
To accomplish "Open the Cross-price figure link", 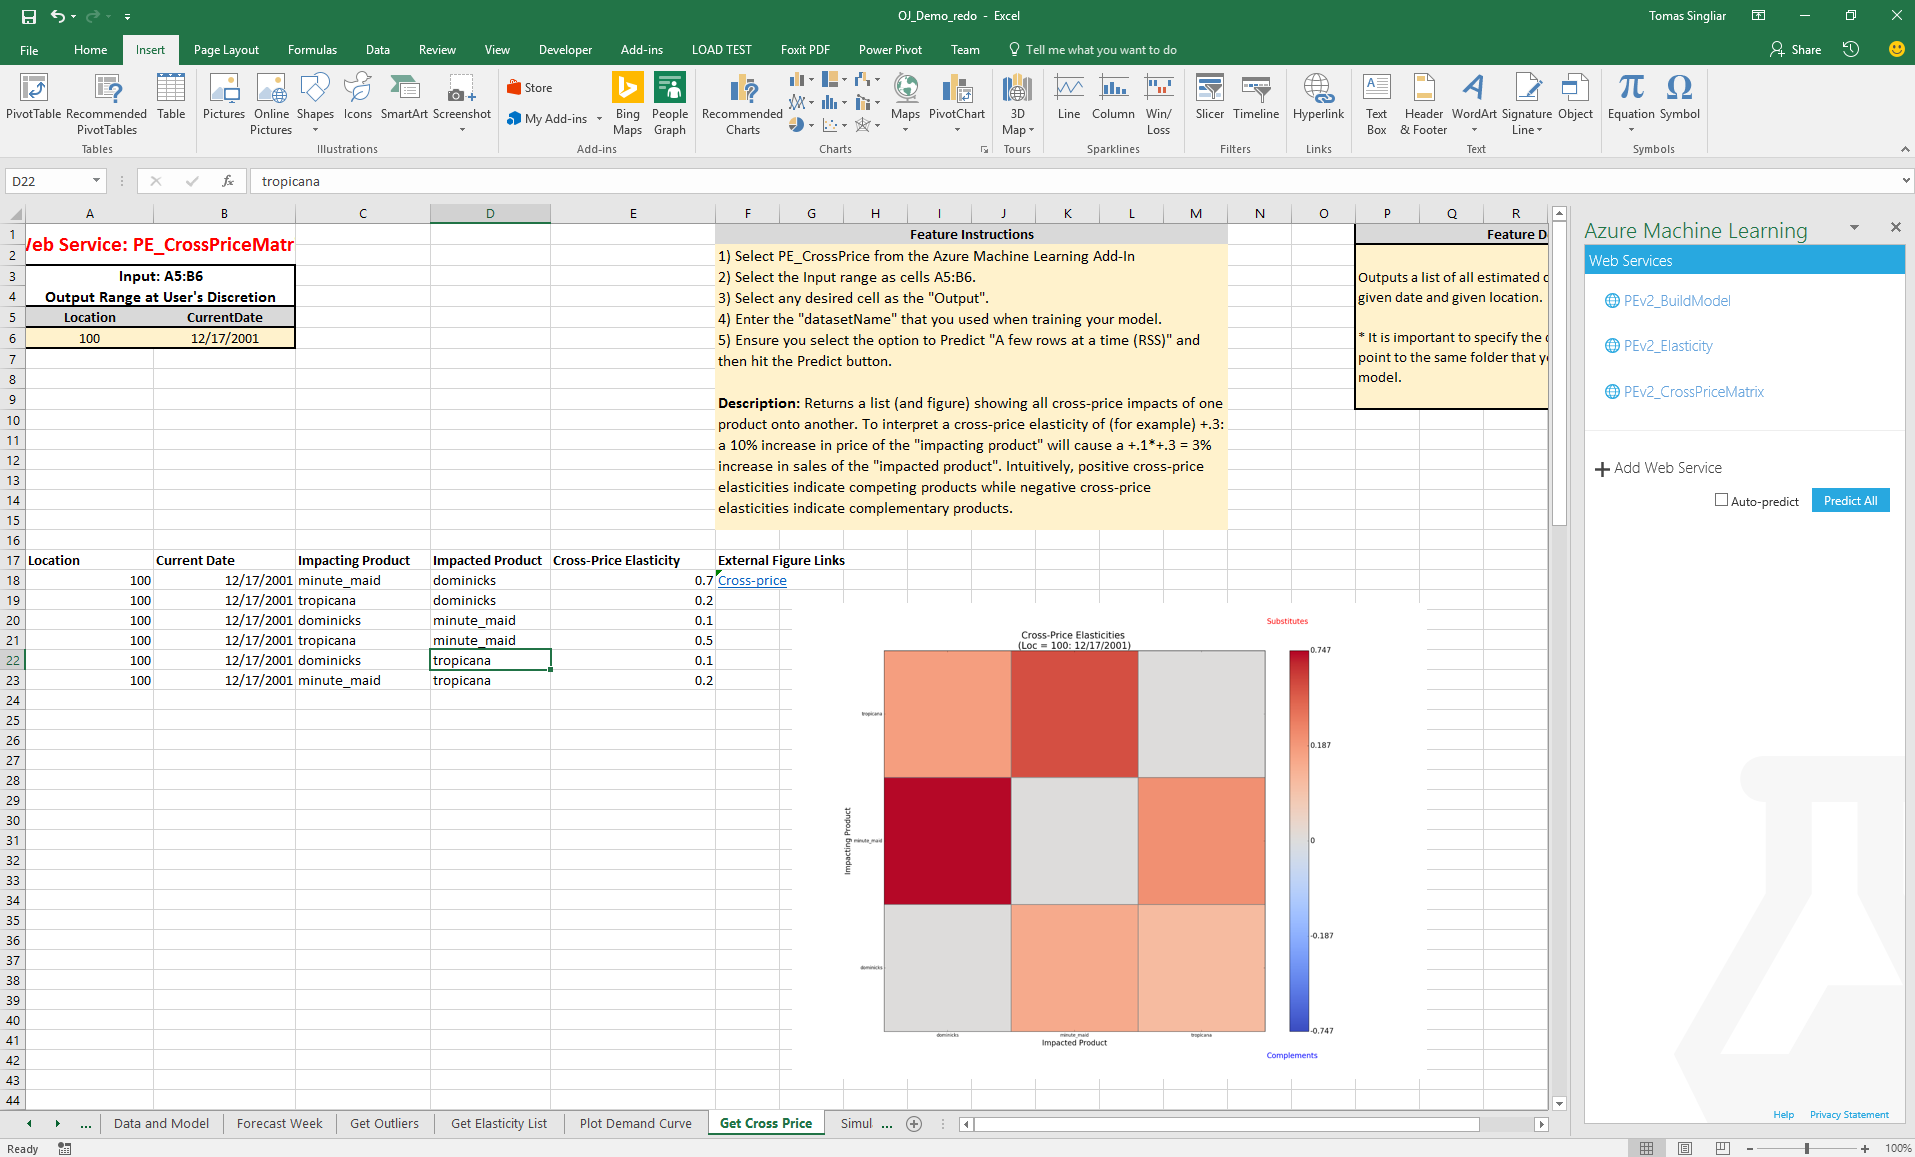I will pos(752,581).
